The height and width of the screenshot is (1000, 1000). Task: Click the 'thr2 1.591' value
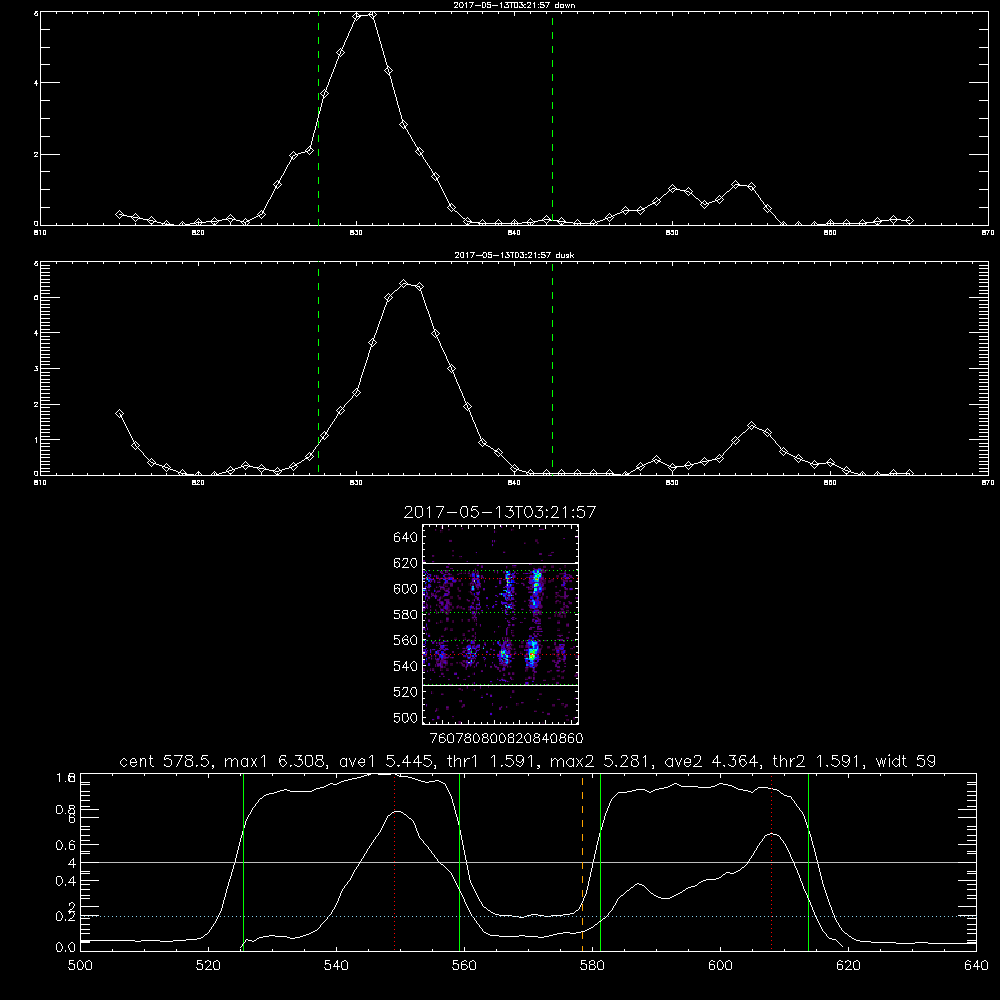click(814, 761)
